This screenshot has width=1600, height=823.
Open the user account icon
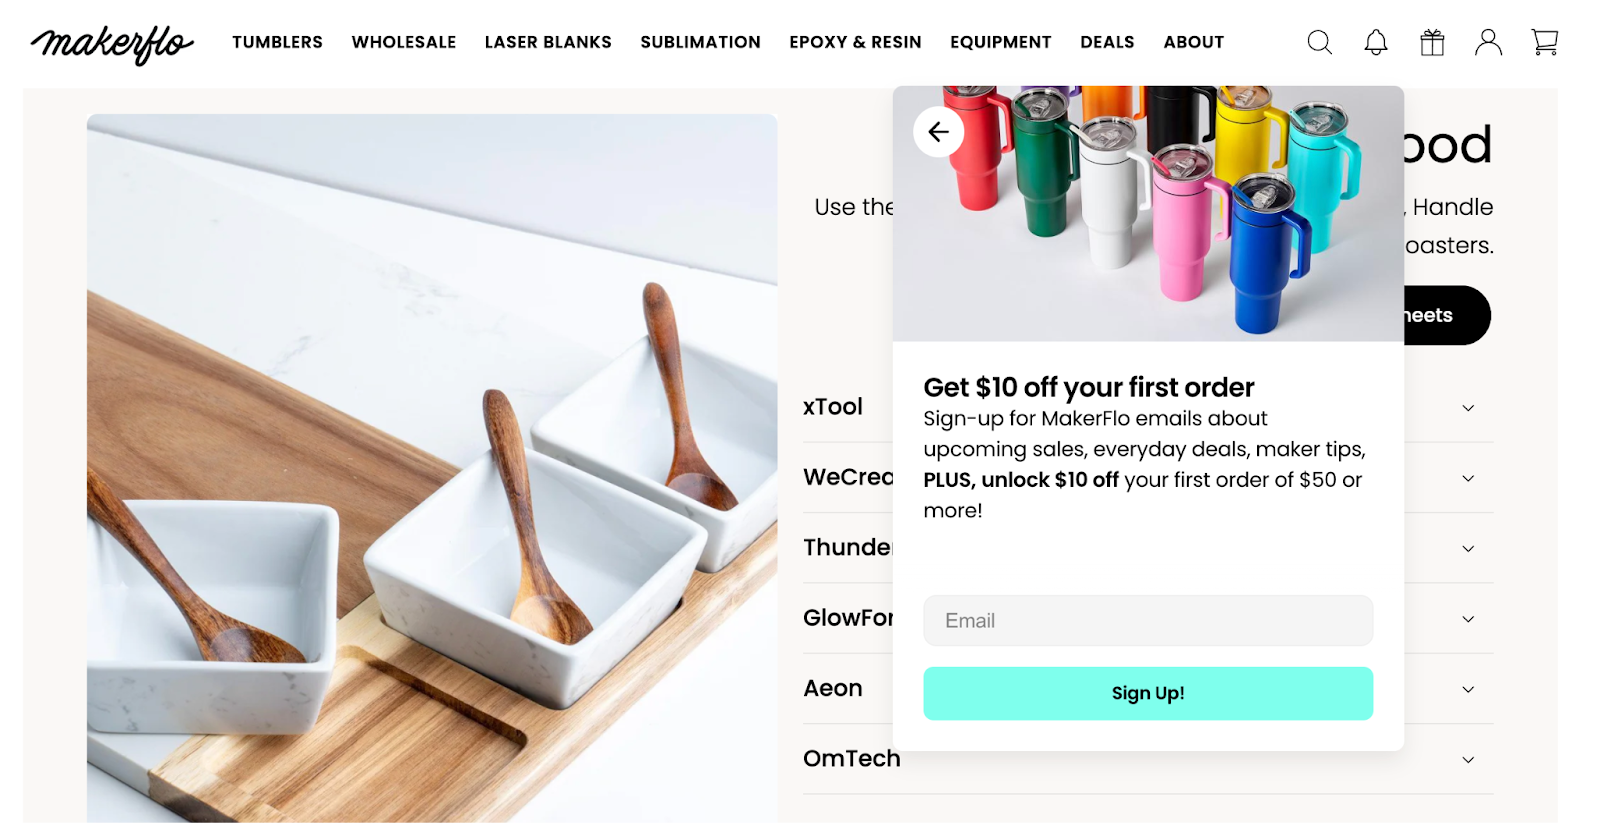pyautogui.click(x=1488, y=42)
